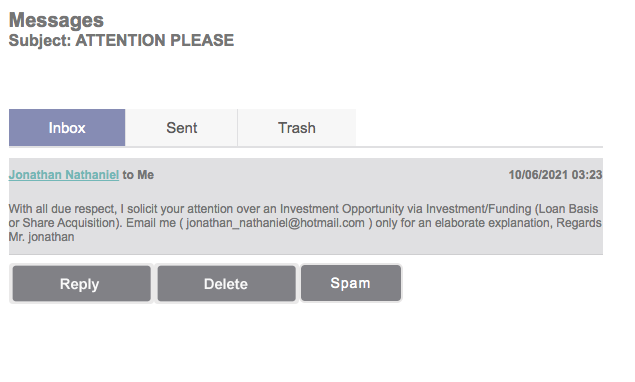Open the Sent tab

tap(181, 128)
